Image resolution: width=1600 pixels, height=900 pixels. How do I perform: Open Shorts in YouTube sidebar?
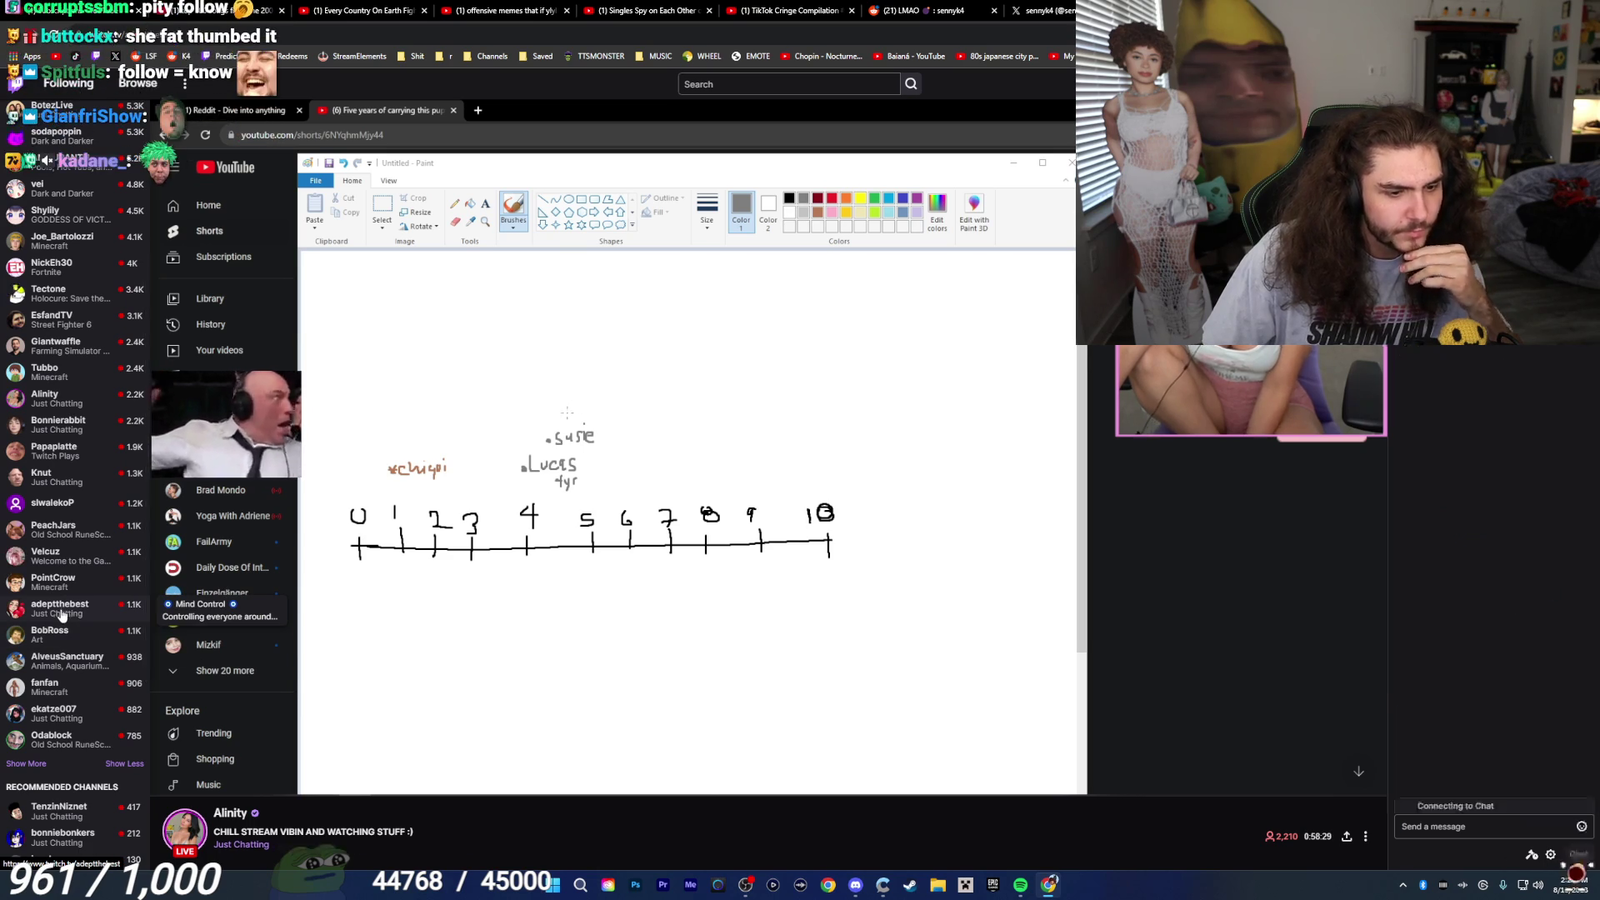[x=209, y=231]
